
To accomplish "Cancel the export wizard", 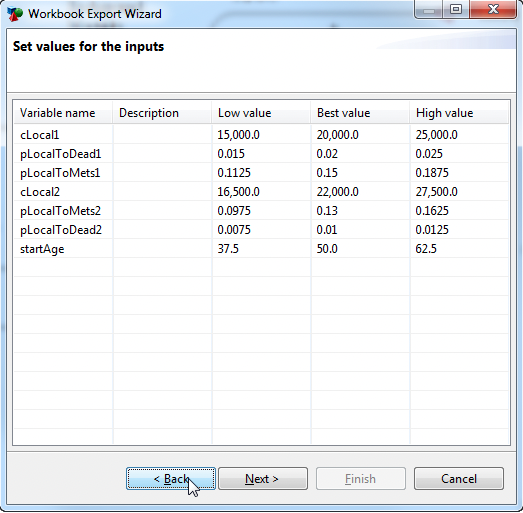I will click(459, 479).
